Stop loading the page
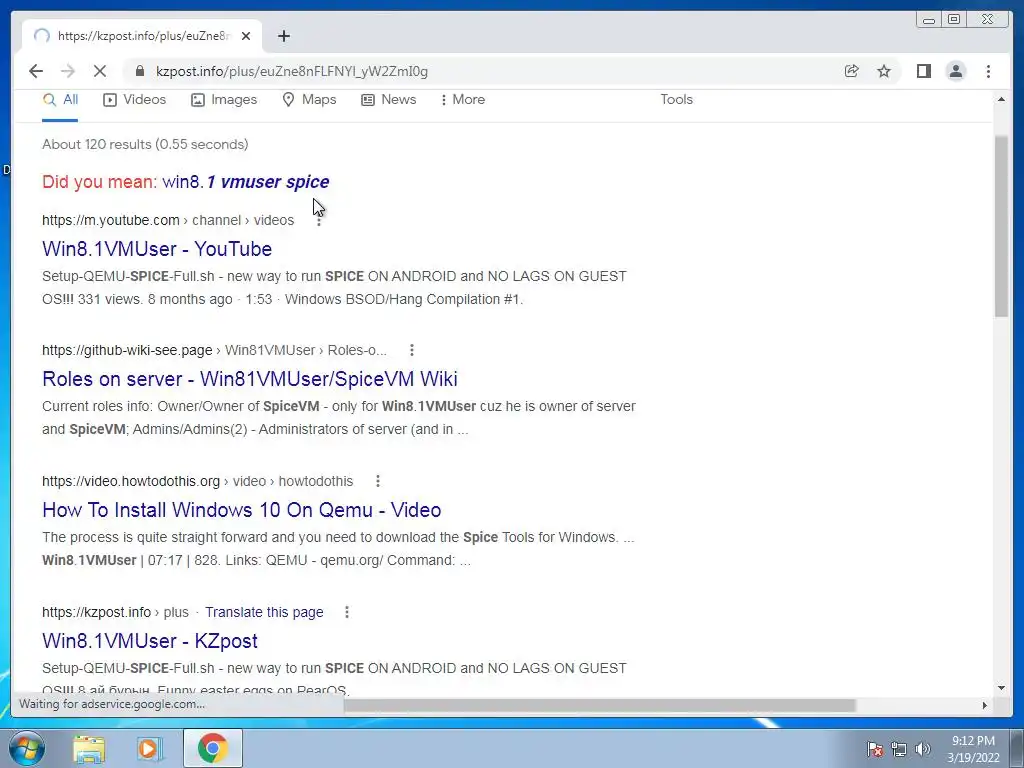The width and height of the screenshot is (1024, 768). point(100,71)
